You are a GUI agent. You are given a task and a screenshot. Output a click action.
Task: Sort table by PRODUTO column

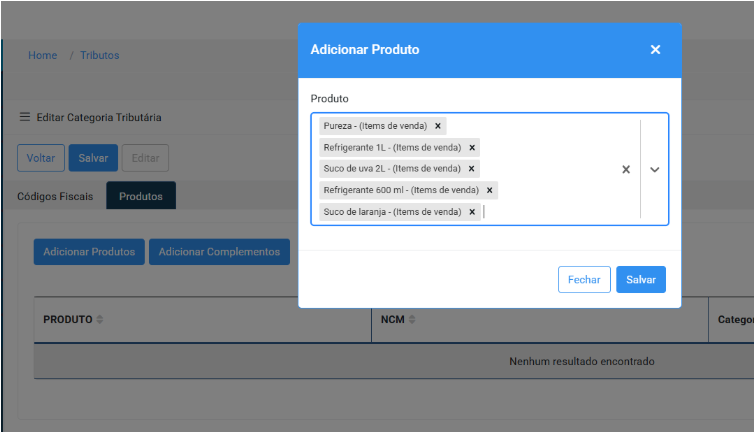tap(100, 320)
